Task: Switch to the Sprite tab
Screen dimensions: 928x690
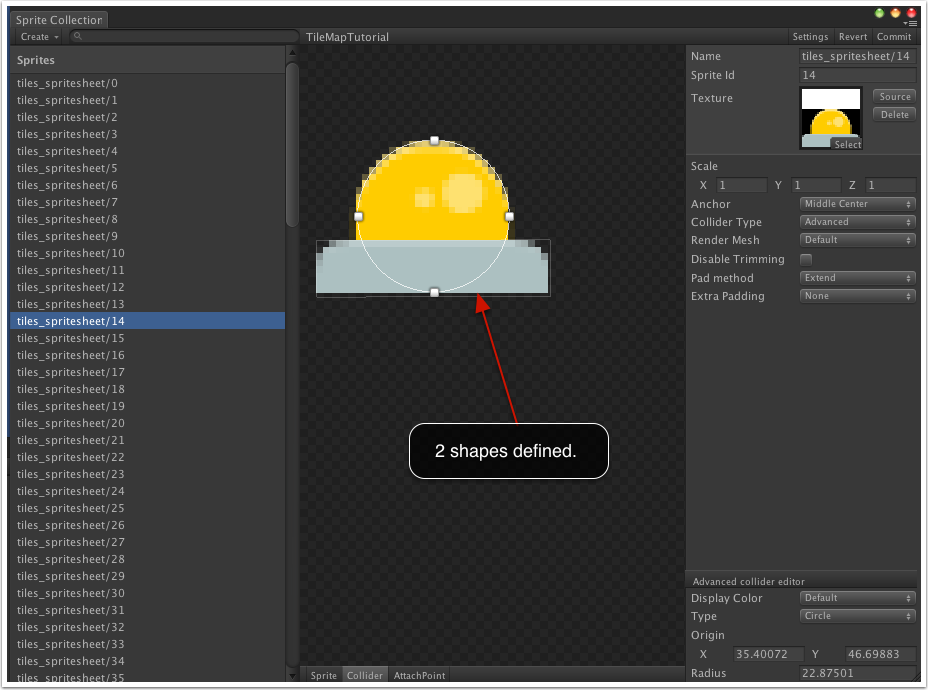Action: 323,675
